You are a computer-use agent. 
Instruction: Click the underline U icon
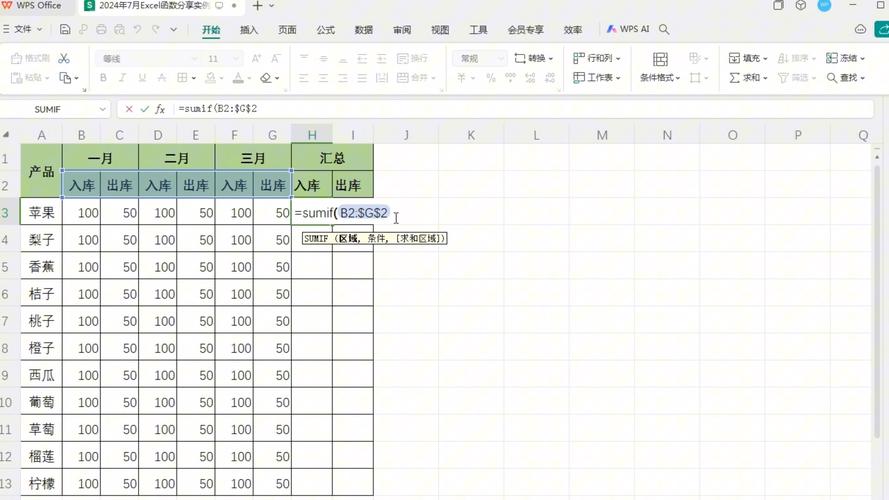pos(142,78)
